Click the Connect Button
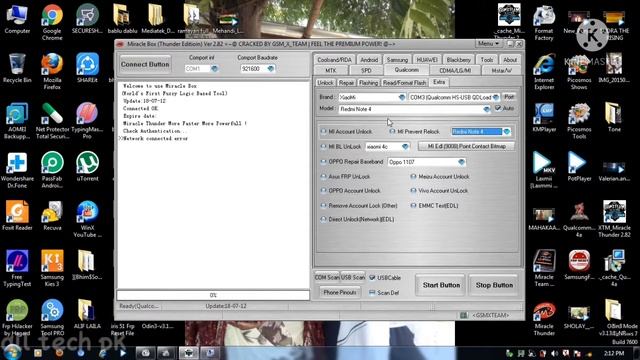 145,64
